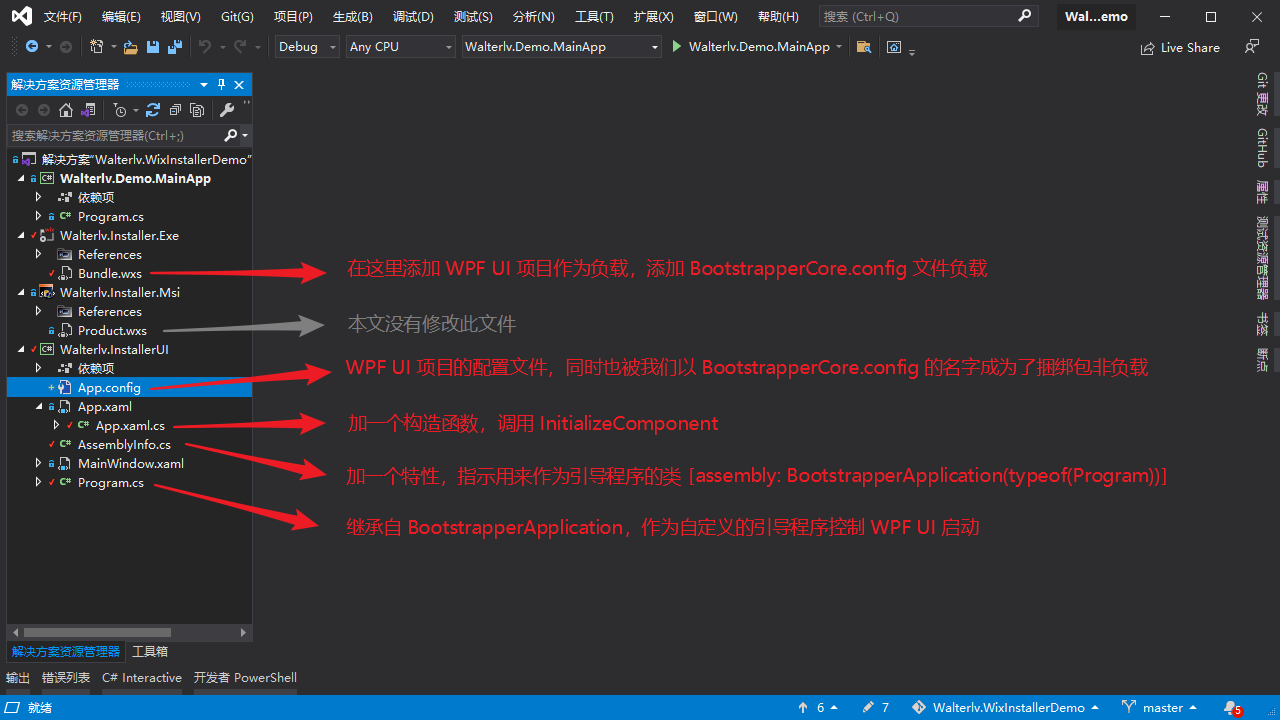Toggle the solution/folder view switch icon

[x=89, y=110]
